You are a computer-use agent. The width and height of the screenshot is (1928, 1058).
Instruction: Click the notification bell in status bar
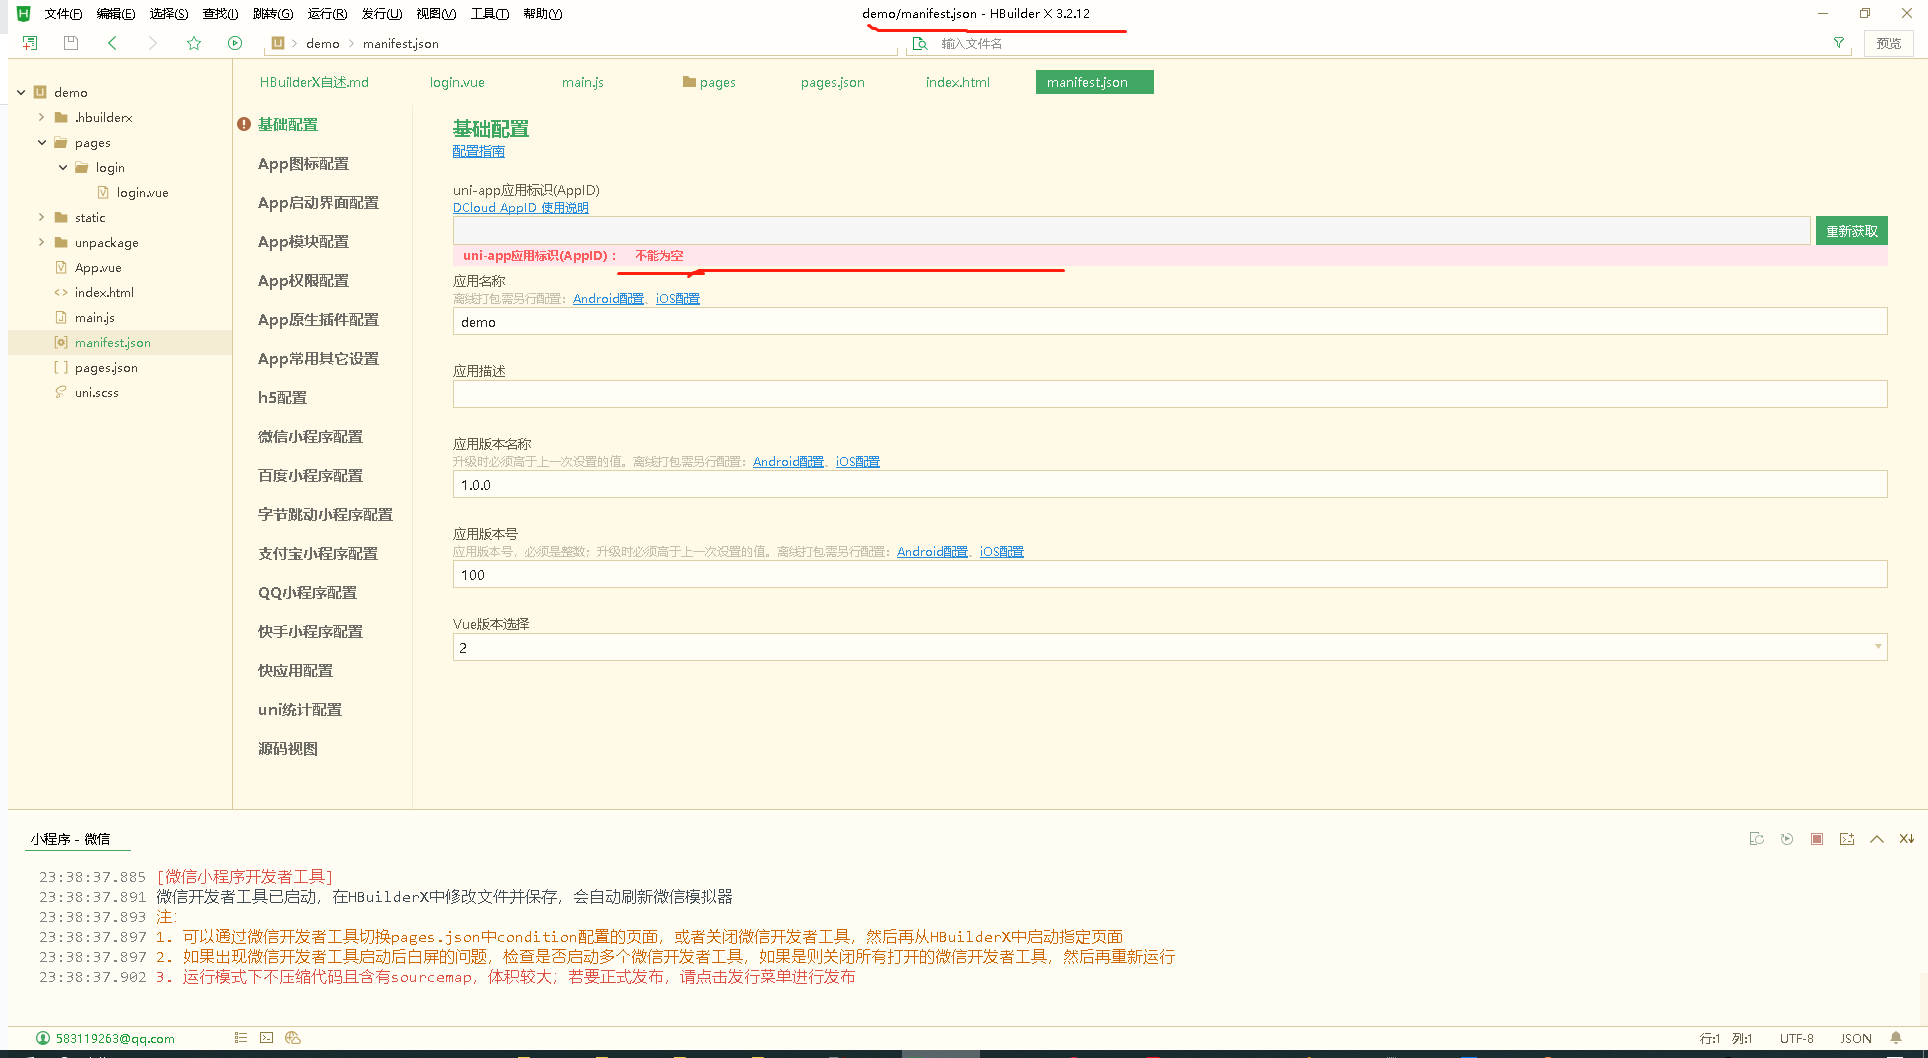(x=1896, y=1038)
